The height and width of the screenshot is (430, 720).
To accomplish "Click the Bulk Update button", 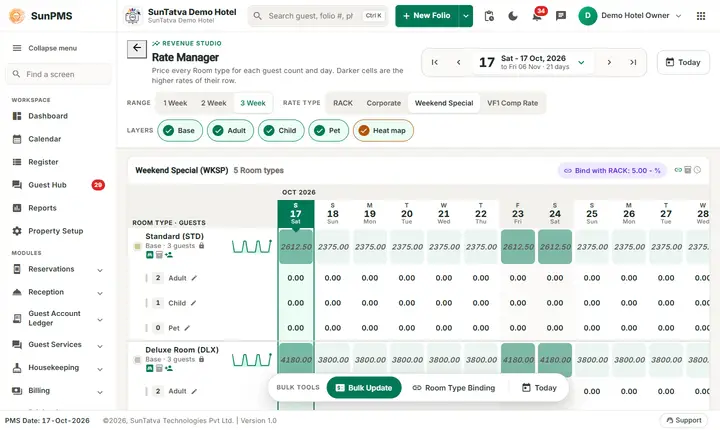I will 364,388.
